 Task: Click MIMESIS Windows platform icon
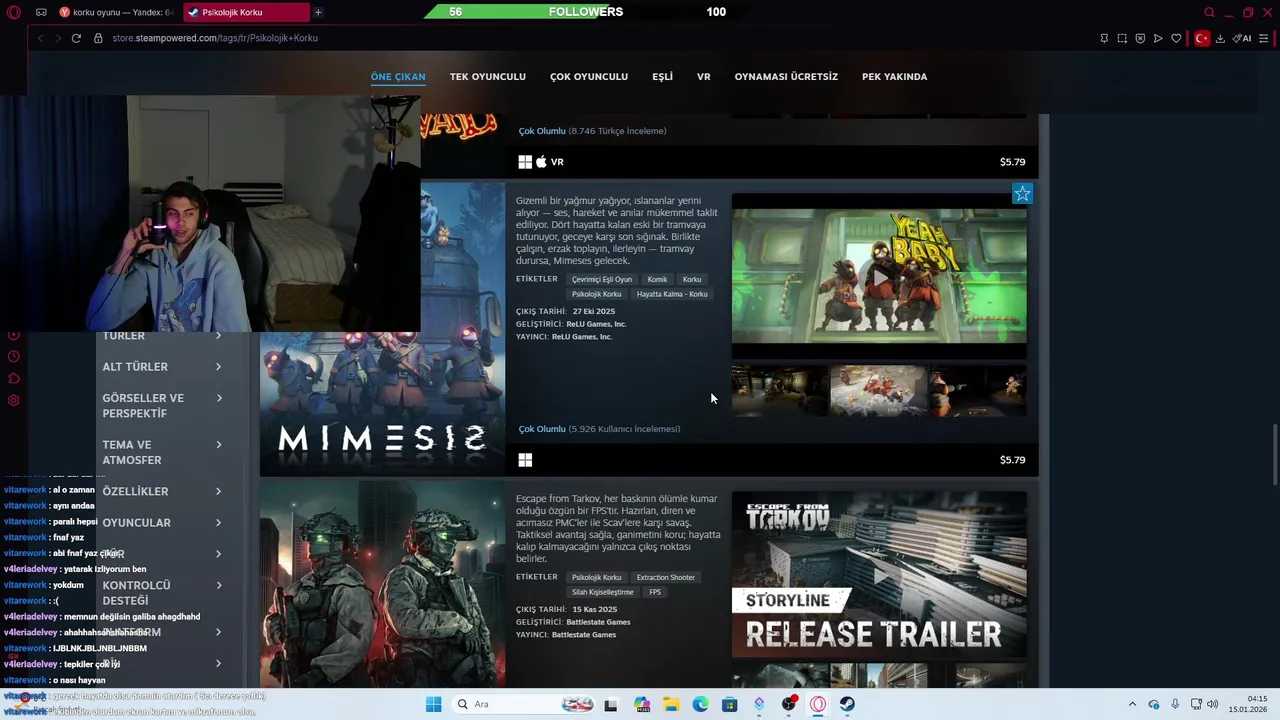(x=525, y=460)
